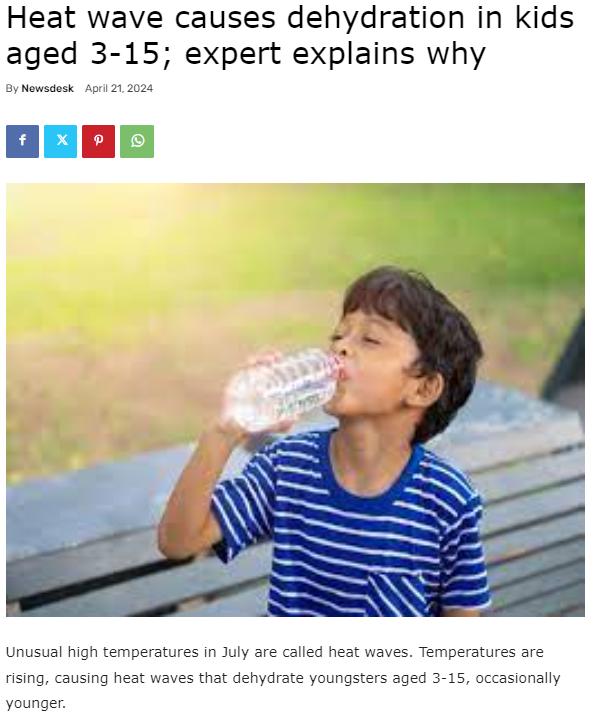This screenshot has width=590, height=718.
Task: Click "expert explains why" in the headline
Action: [335, 54]
